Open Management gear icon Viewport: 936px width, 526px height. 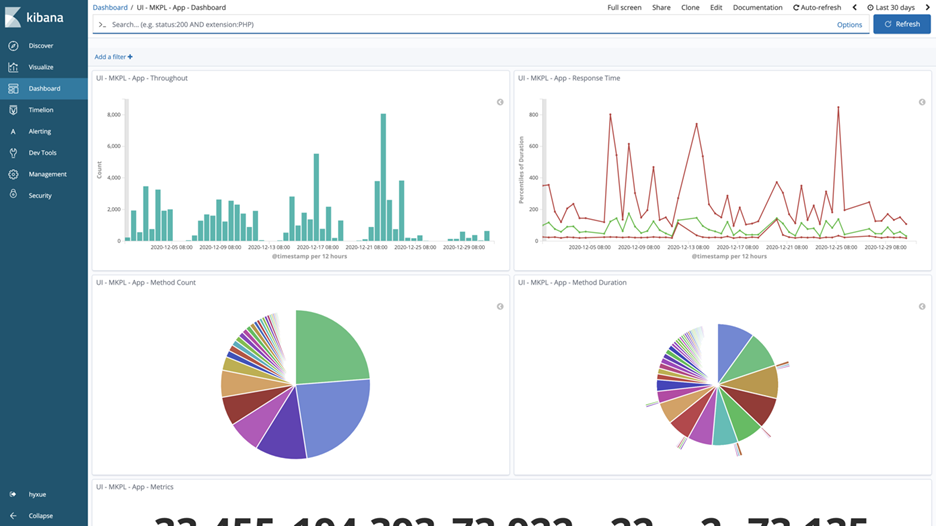click(x=13, y=174)
